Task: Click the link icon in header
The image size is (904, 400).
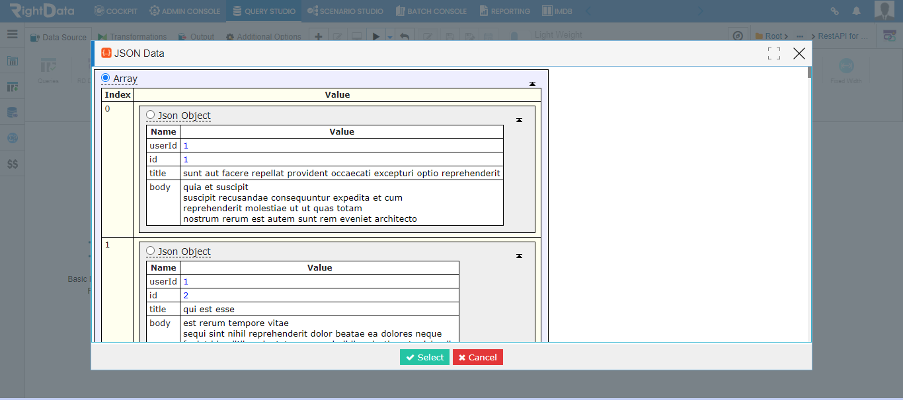Action: tap(834, 11)
